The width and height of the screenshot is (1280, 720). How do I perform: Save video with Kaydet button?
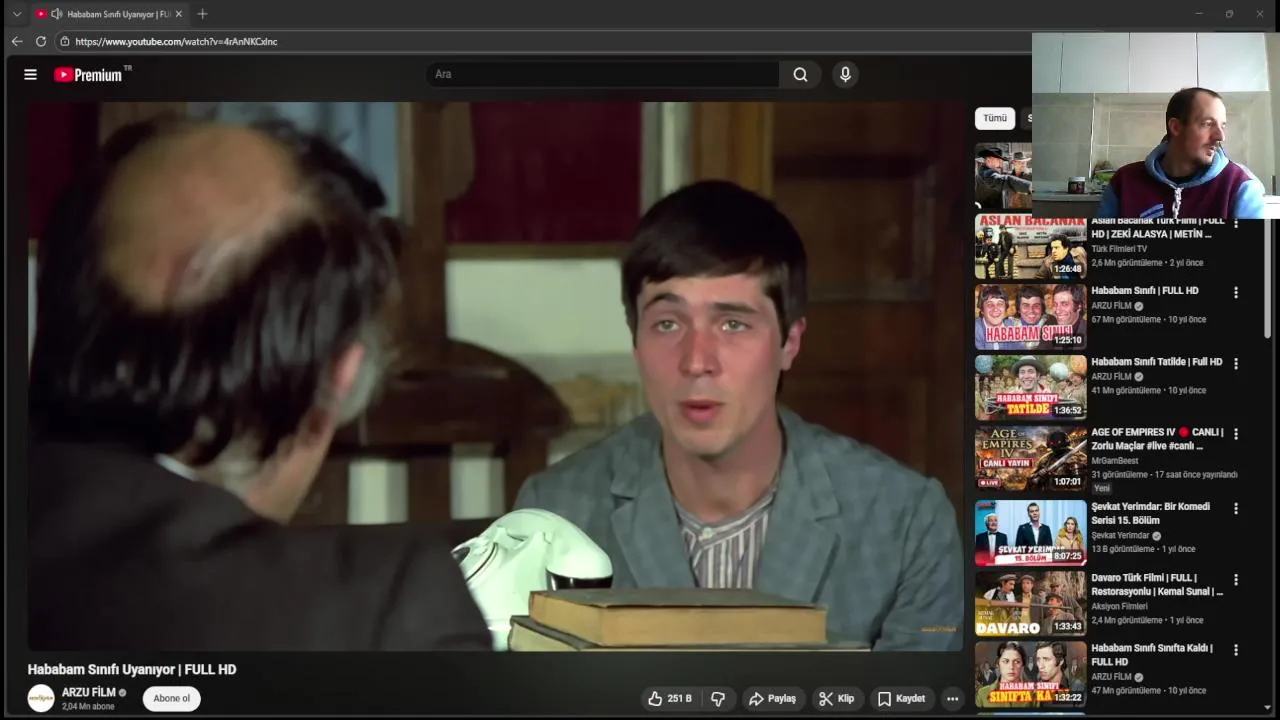(x=902, y=699)
